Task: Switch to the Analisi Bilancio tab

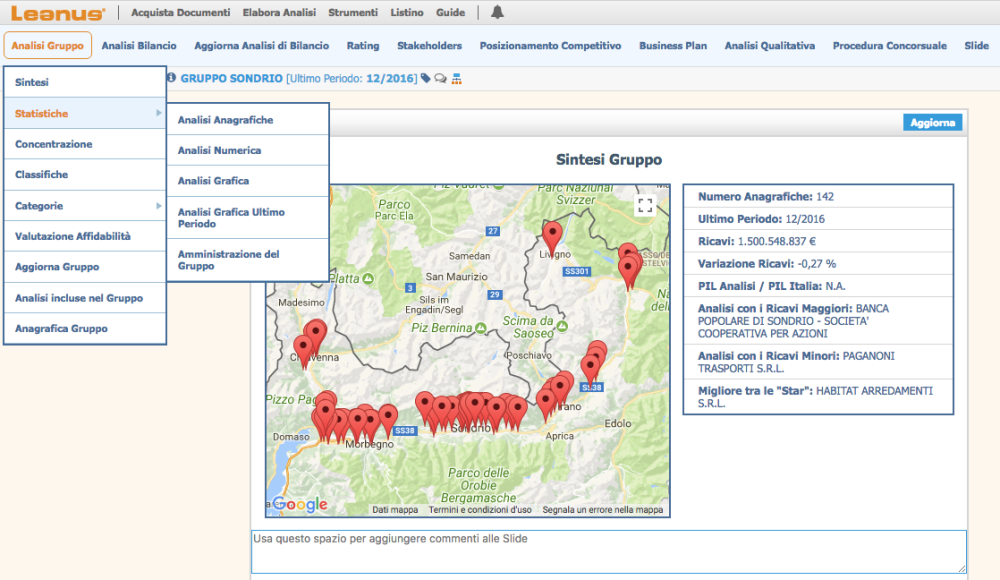Action: (x=139, y=45)
